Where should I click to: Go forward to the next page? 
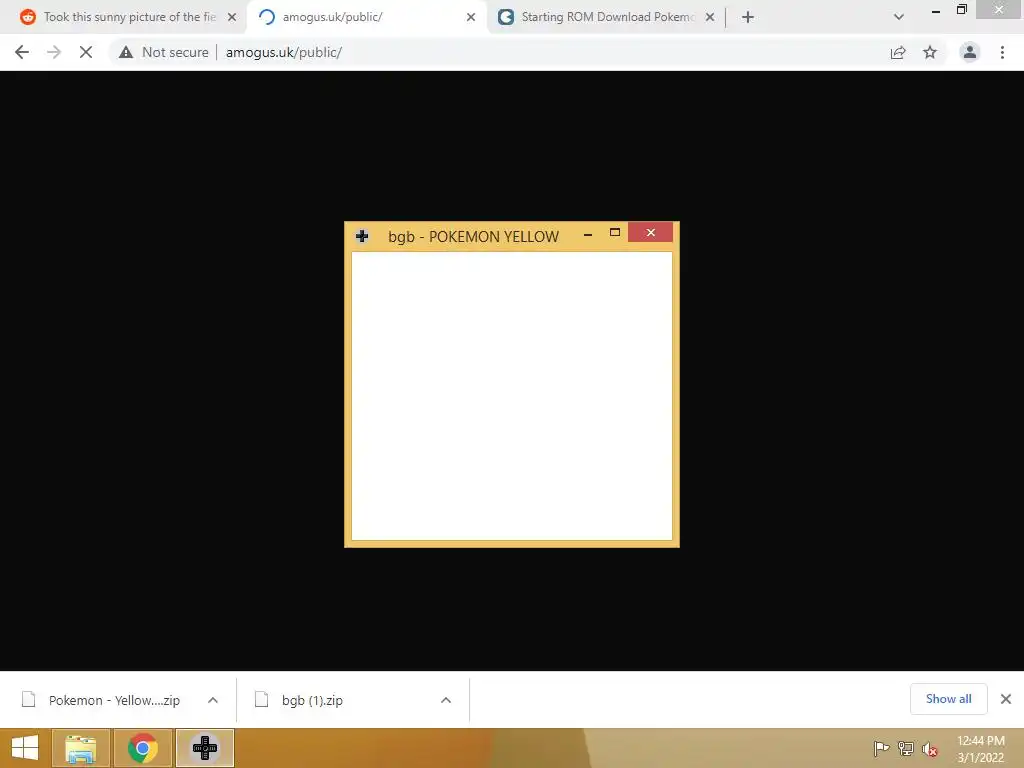(x=54, y=52)
